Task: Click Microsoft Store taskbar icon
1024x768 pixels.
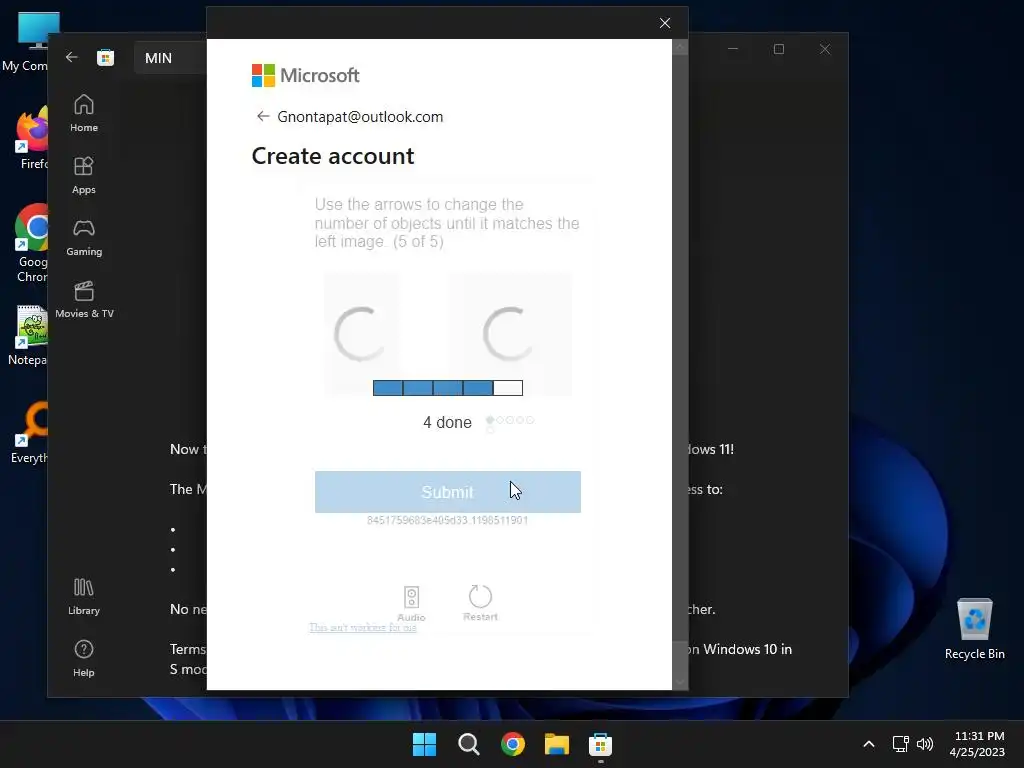Action: 600,744
